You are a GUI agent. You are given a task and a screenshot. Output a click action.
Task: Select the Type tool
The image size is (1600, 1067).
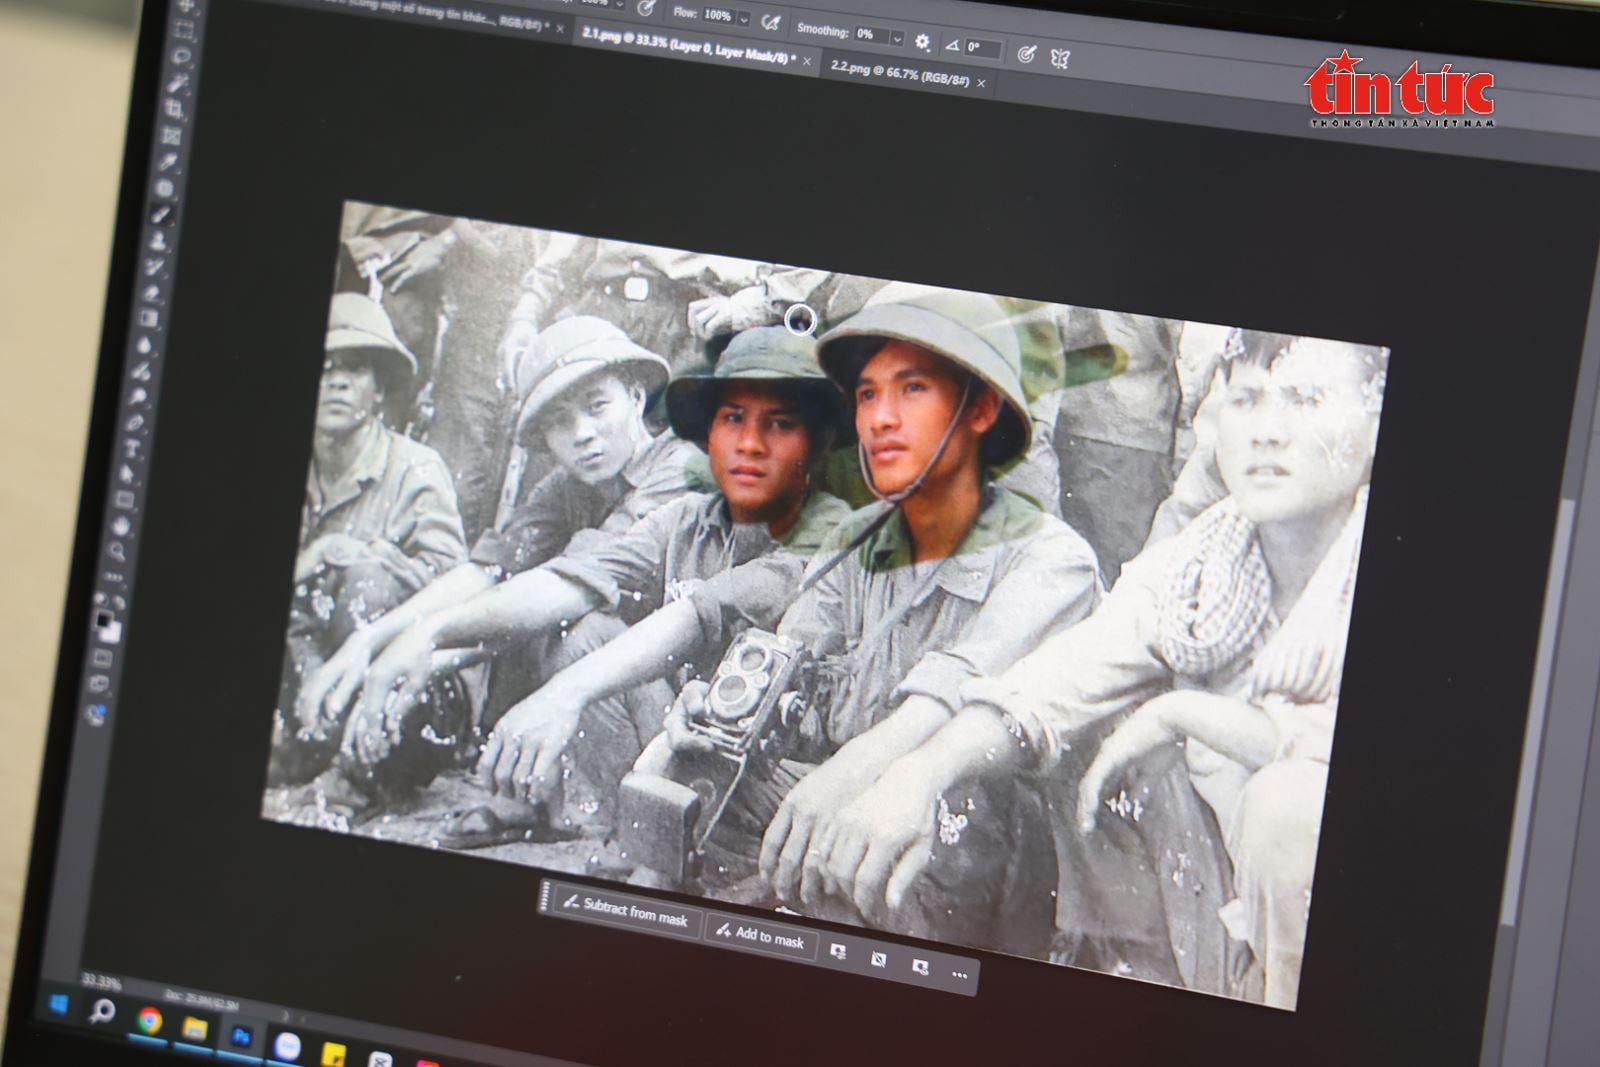pyautogui.click(x=131, y=448)
